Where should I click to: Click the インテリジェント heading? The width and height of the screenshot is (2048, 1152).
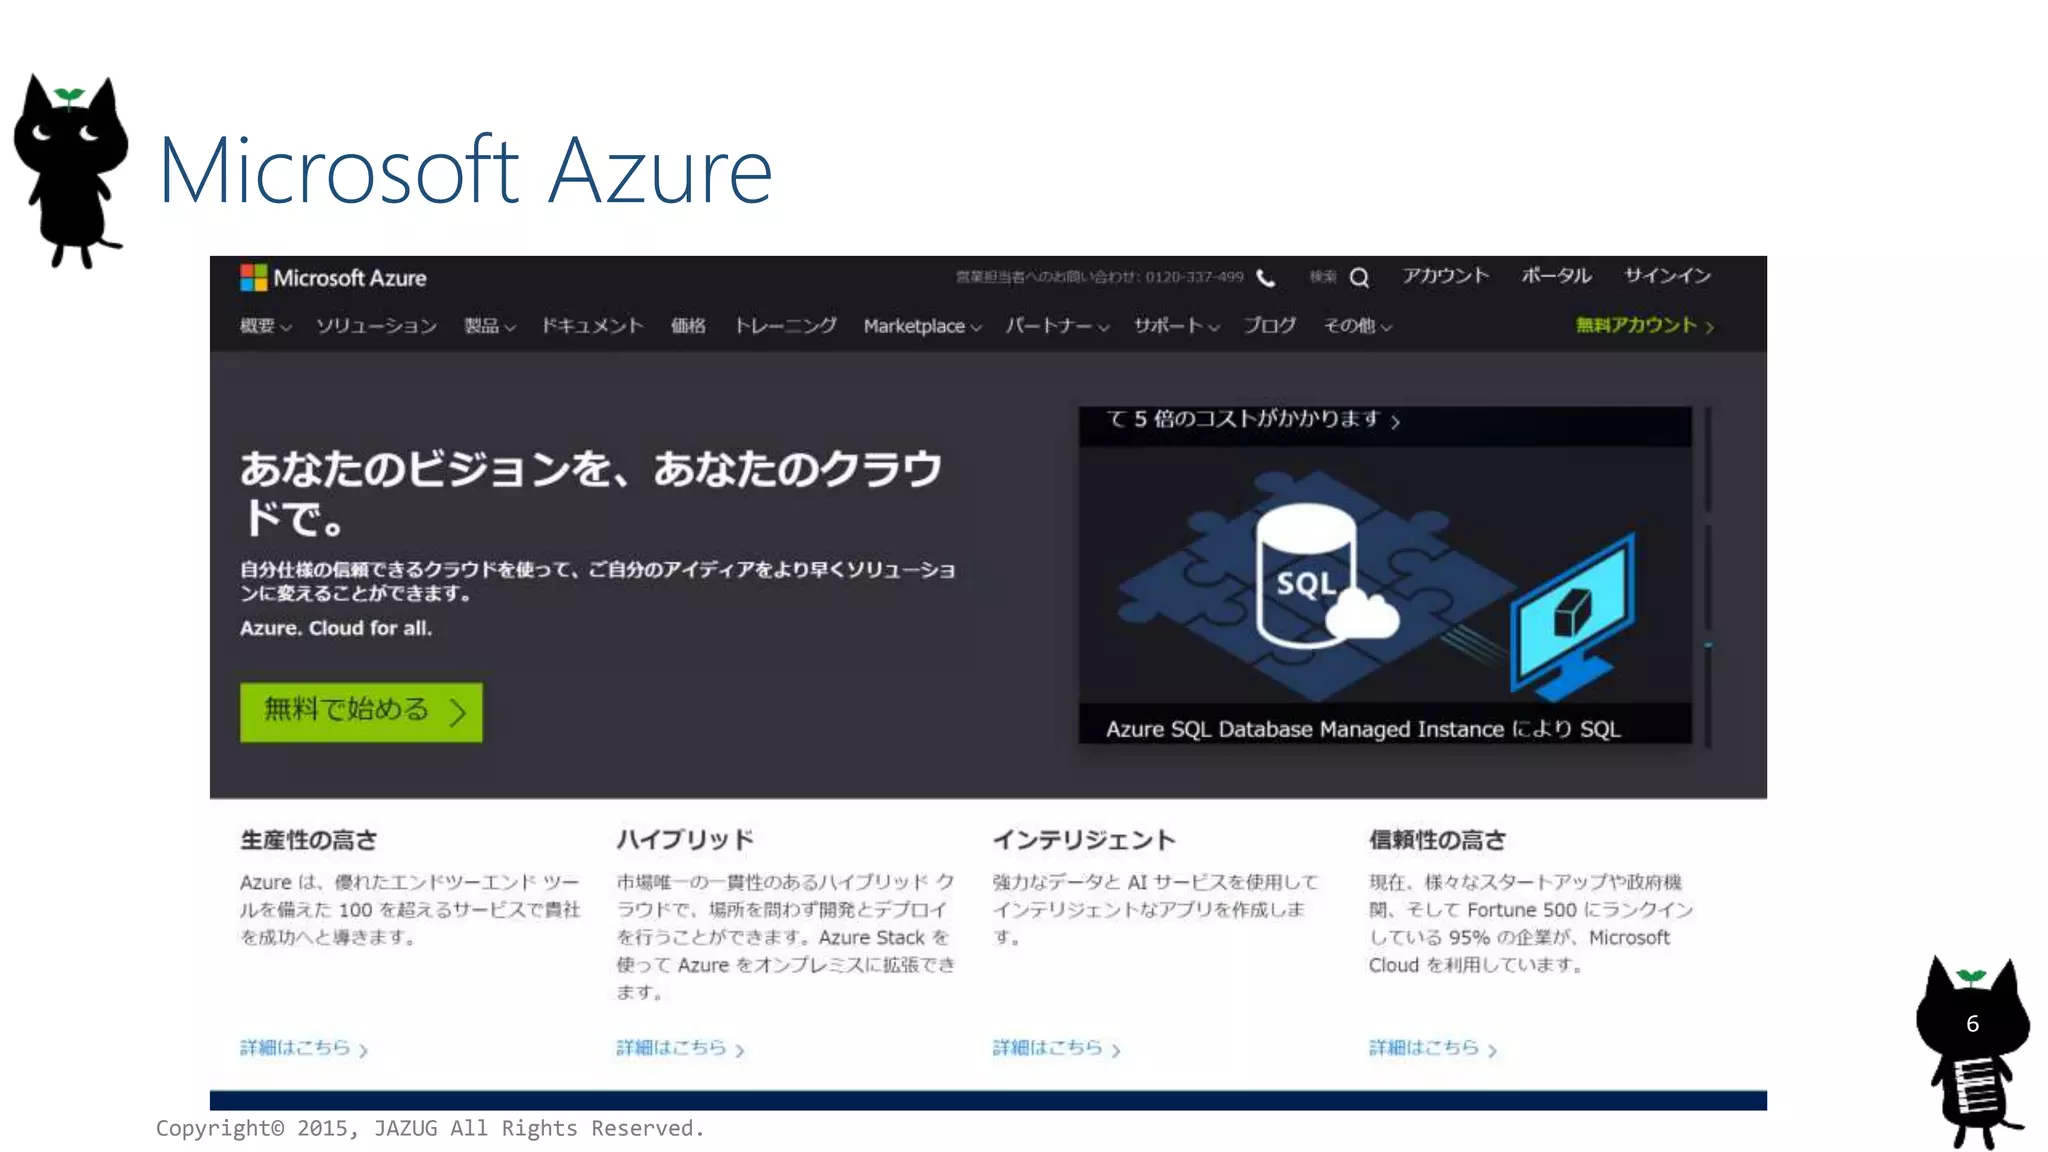(1083, 840)
